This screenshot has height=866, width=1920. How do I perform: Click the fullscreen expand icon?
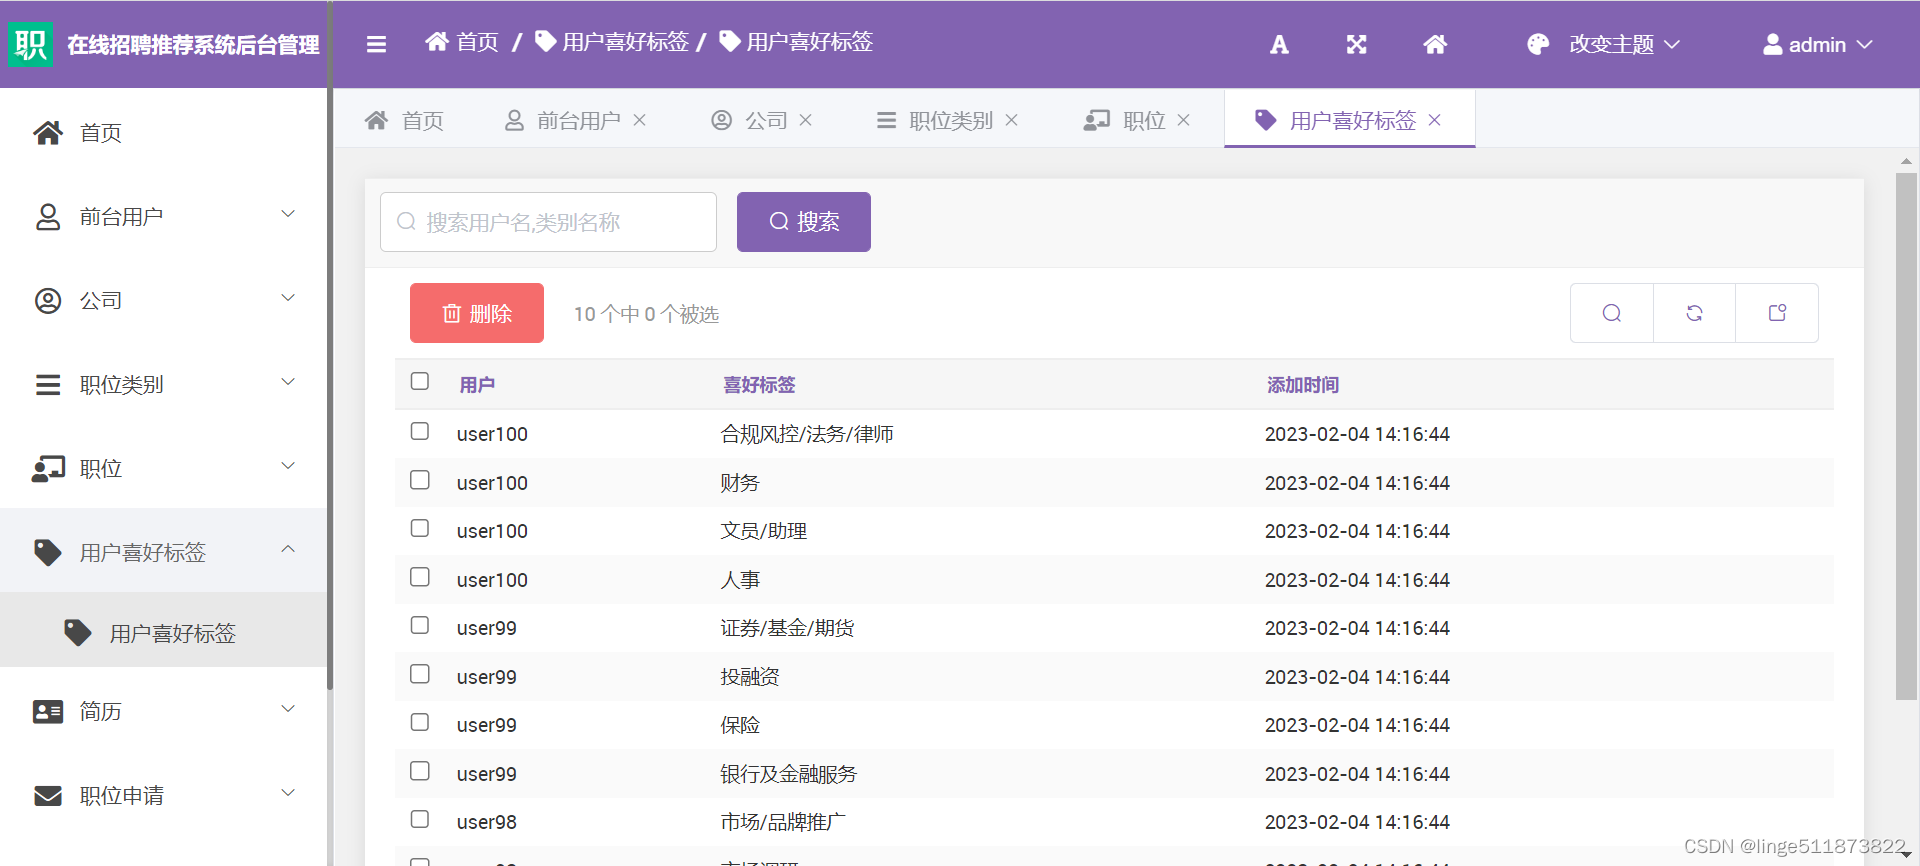(1356, 44)
